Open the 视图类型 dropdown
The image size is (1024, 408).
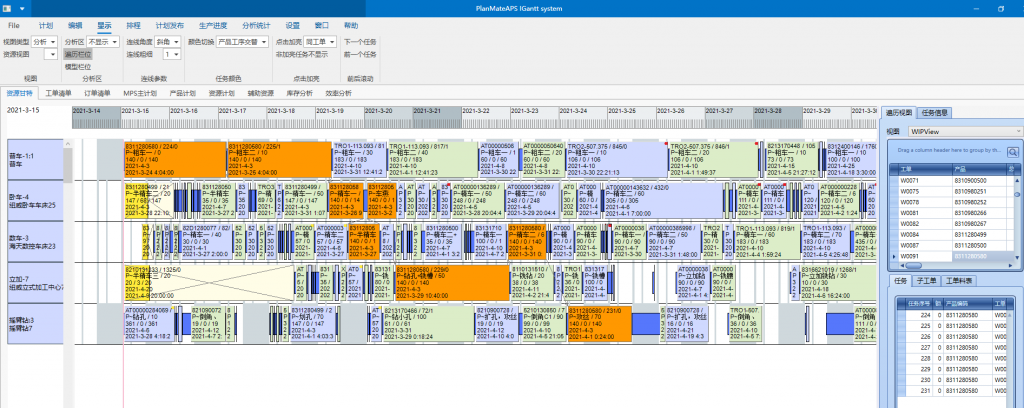45,43
